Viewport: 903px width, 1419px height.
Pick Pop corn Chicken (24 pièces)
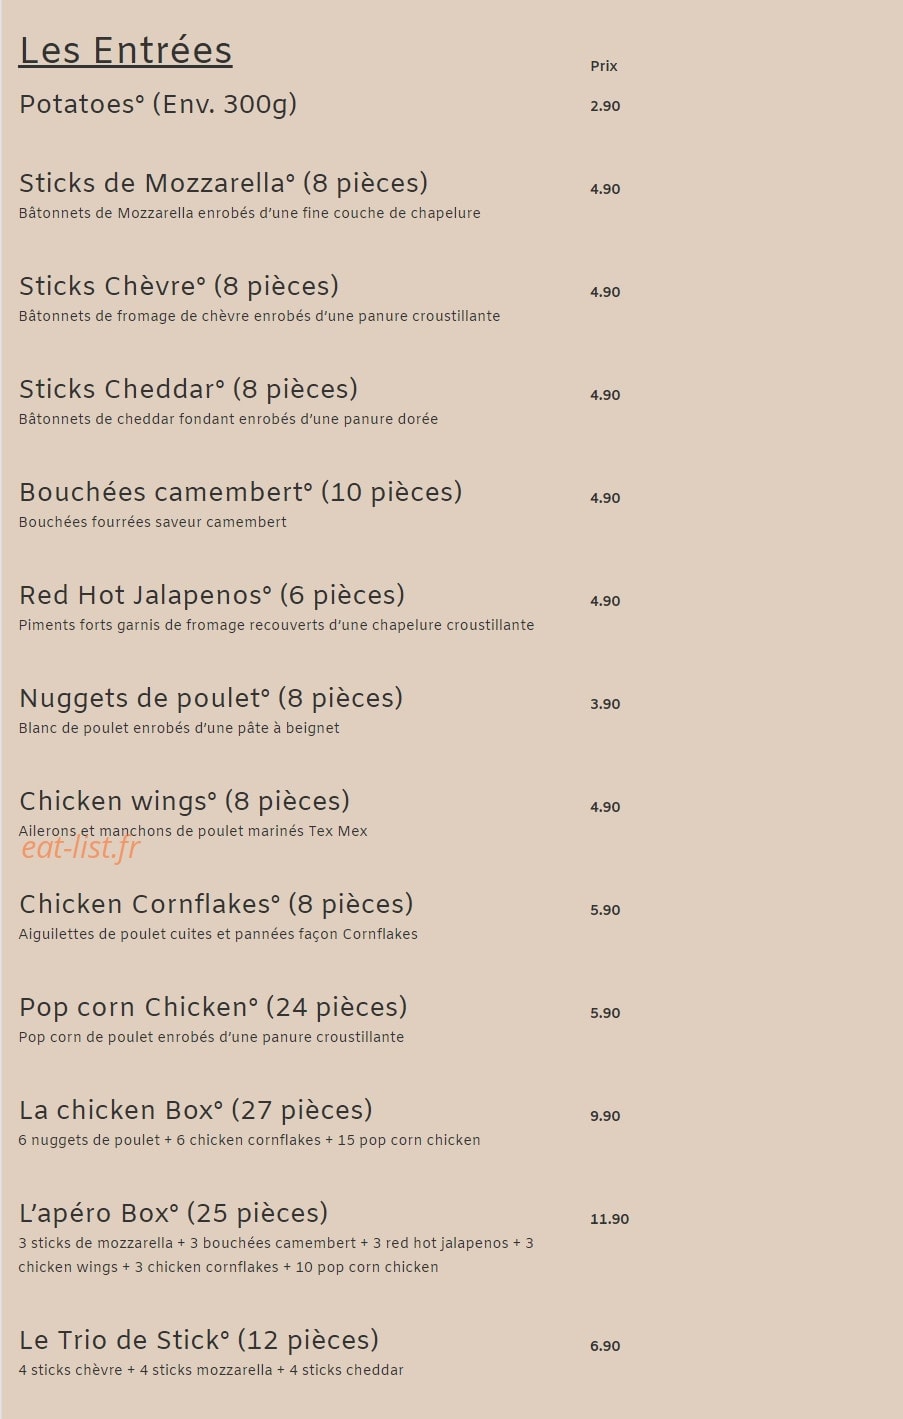(213, 1007)
